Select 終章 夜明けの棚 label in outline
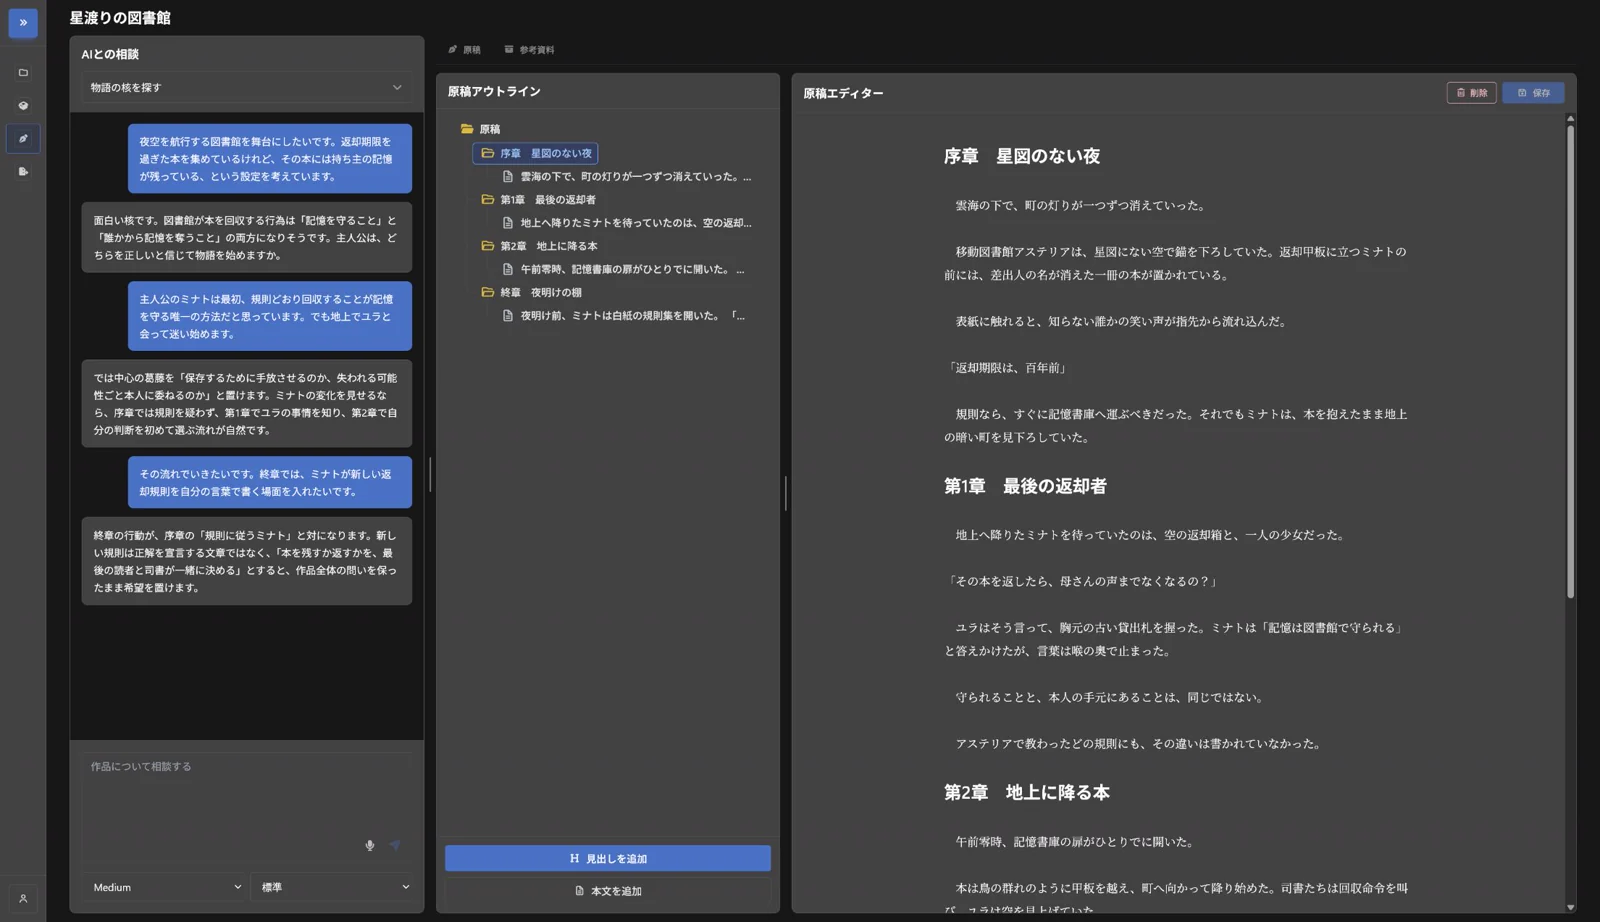Screen dimensions: 1600x922 tap(541, 292)
